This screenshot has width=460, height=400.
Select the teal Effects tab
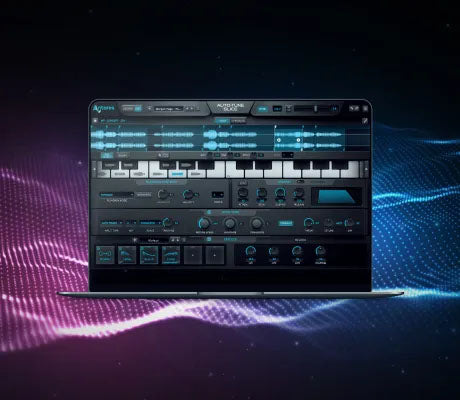230,239
